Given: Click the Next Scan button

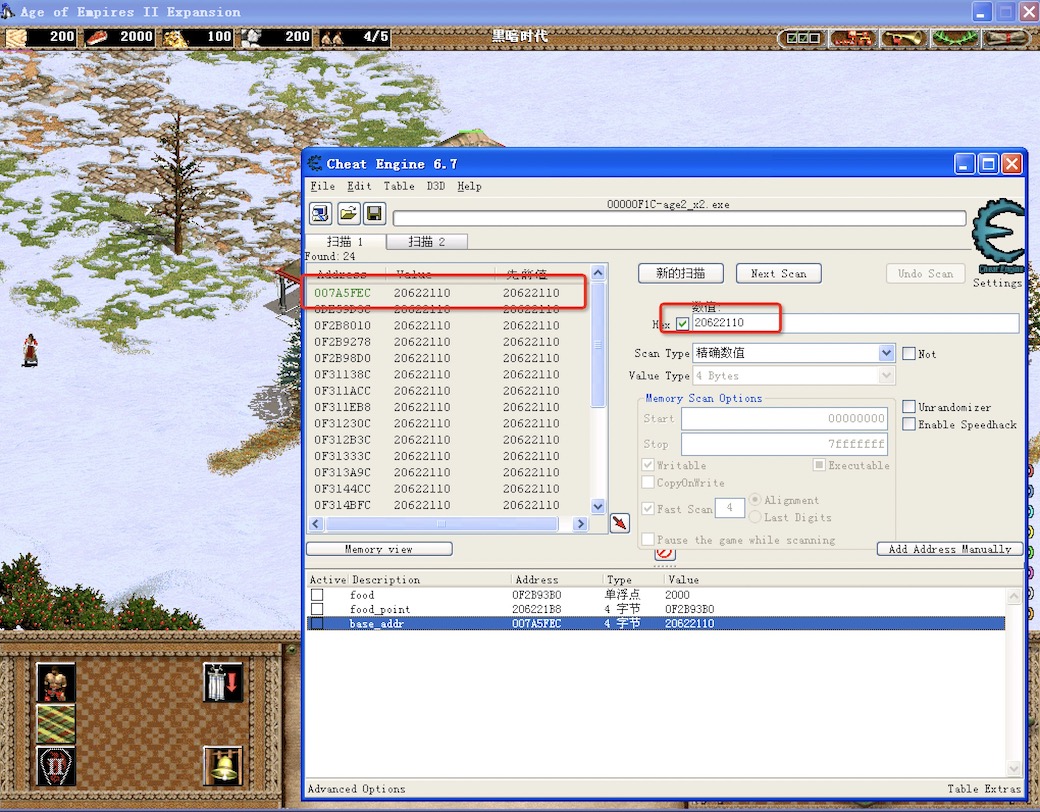Looking at the screenshot, I should pos(779,273).
